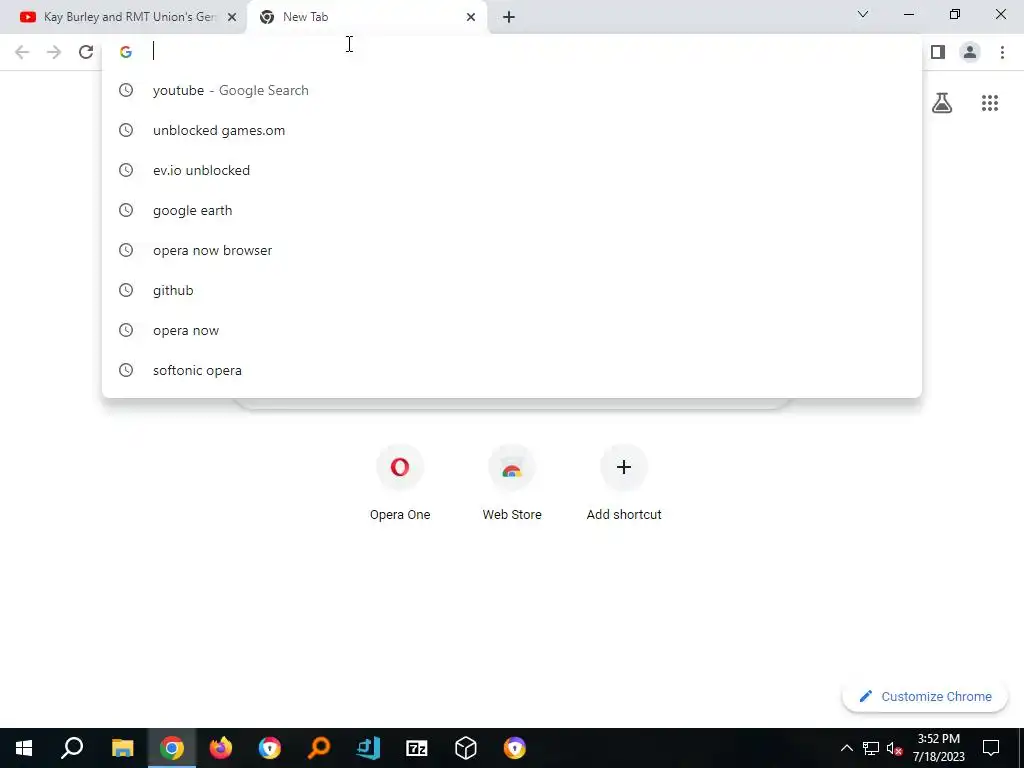Screen dimensions: 1024x768
Task: Open the Windows Start menu
Action: click(x=24, y=748)
